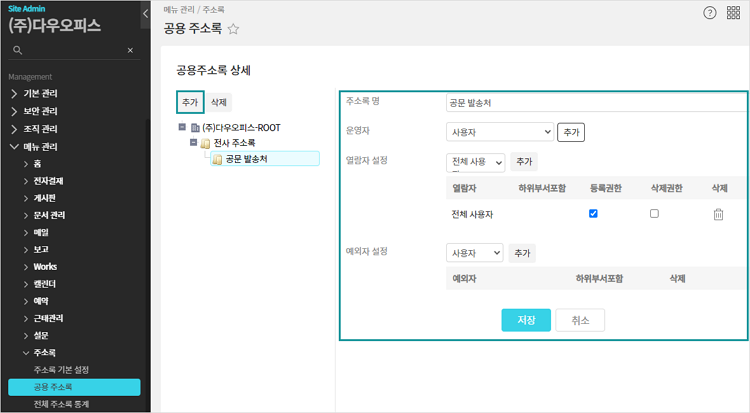Click the sidebar search magnifier icon
This screenshot has height=413, width=750.
click(x=17, y=50)
